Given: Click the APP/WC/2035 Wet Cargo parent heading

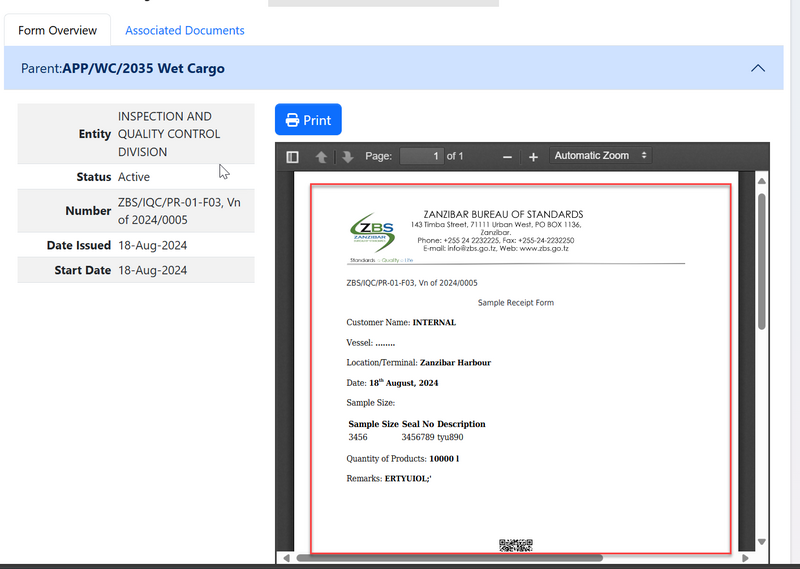Looking at the screenshot, I should click(x=143, y=69).
